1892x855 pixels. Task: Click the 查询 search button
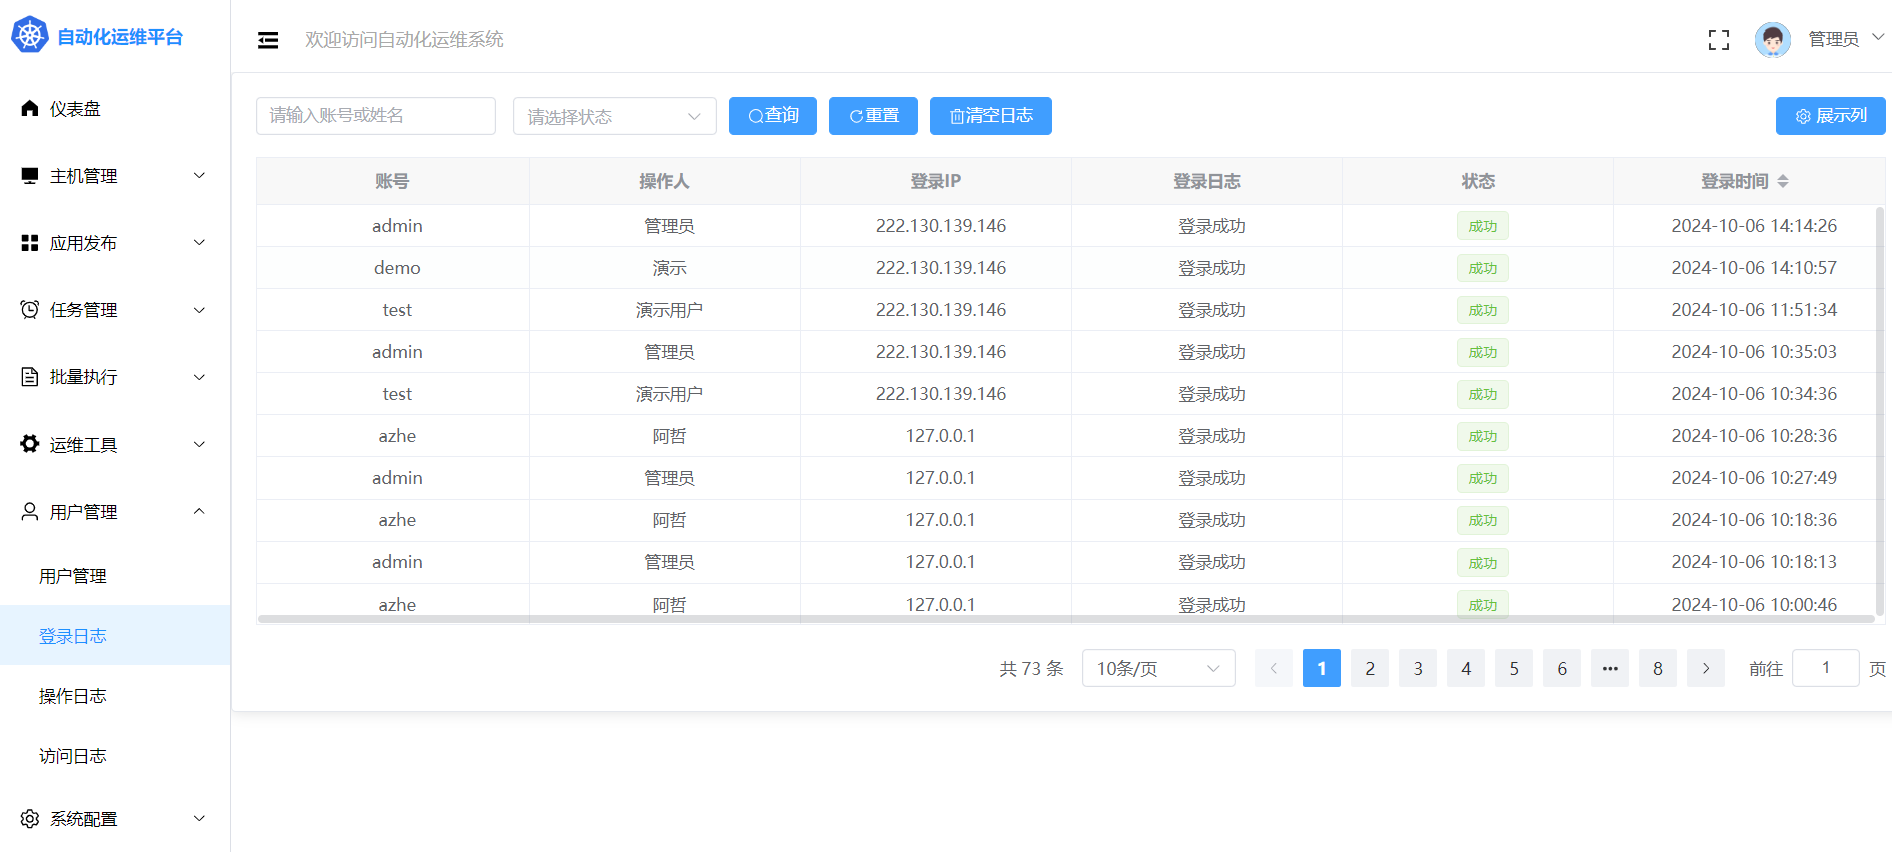[x=772, y=116]
